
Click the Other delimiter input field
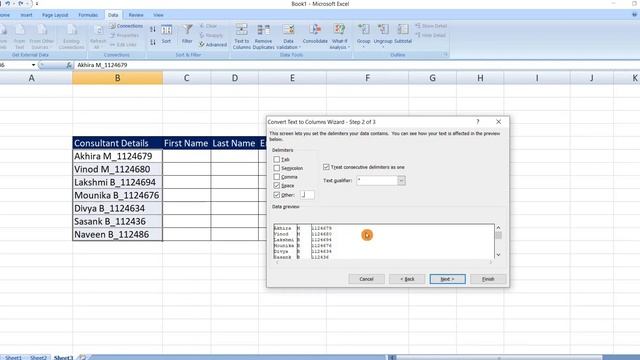[x=307, y=195]
